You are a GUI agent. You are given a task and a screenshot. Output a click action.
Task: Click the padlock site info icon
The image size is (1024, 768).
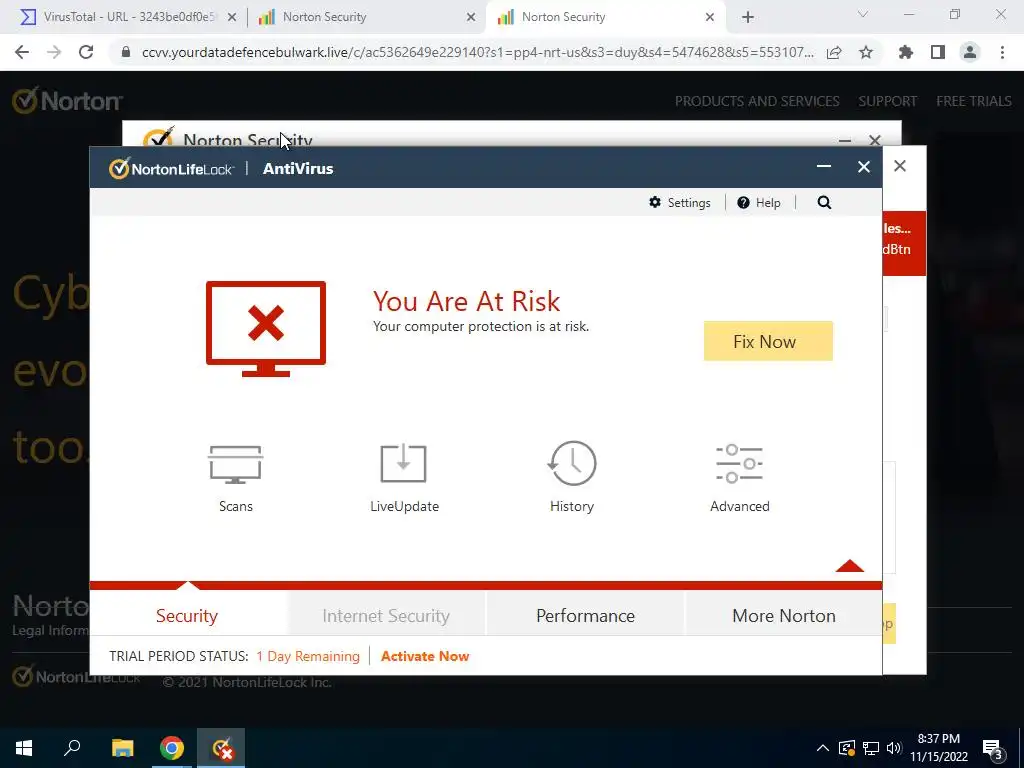(126, 52)
